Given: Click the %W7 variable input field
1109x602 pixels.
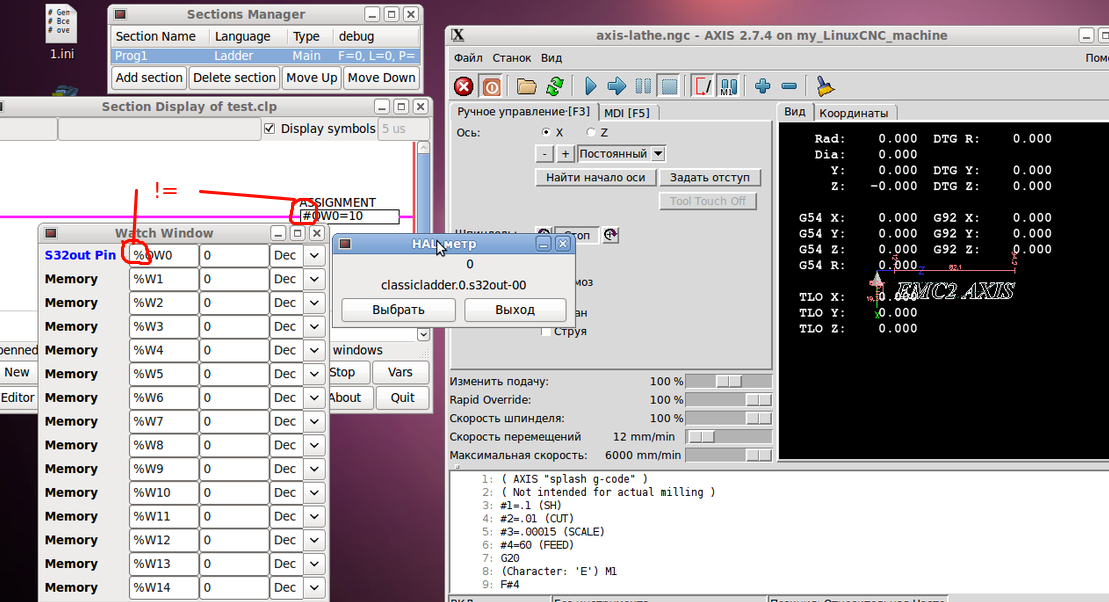Looking at the screenshot, I should point(163,421).
